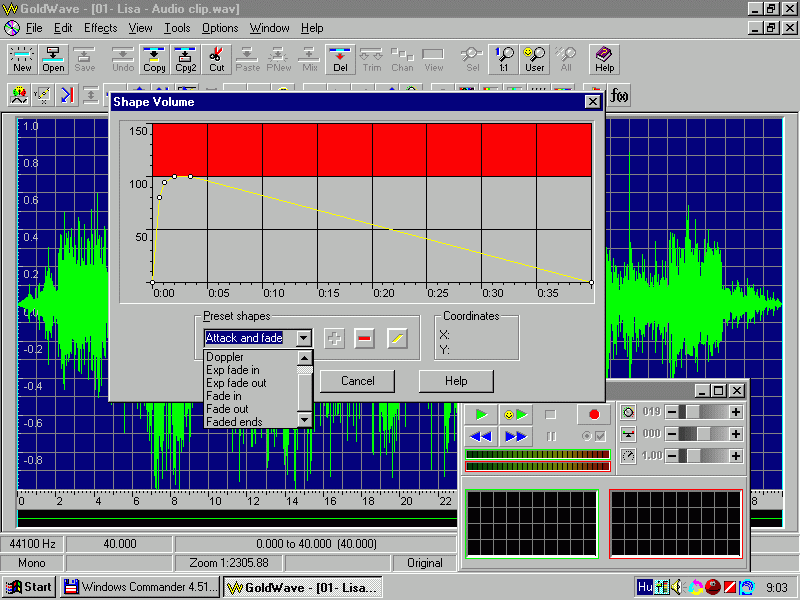
Task: Open the Window menu
Action: point(269,28)
